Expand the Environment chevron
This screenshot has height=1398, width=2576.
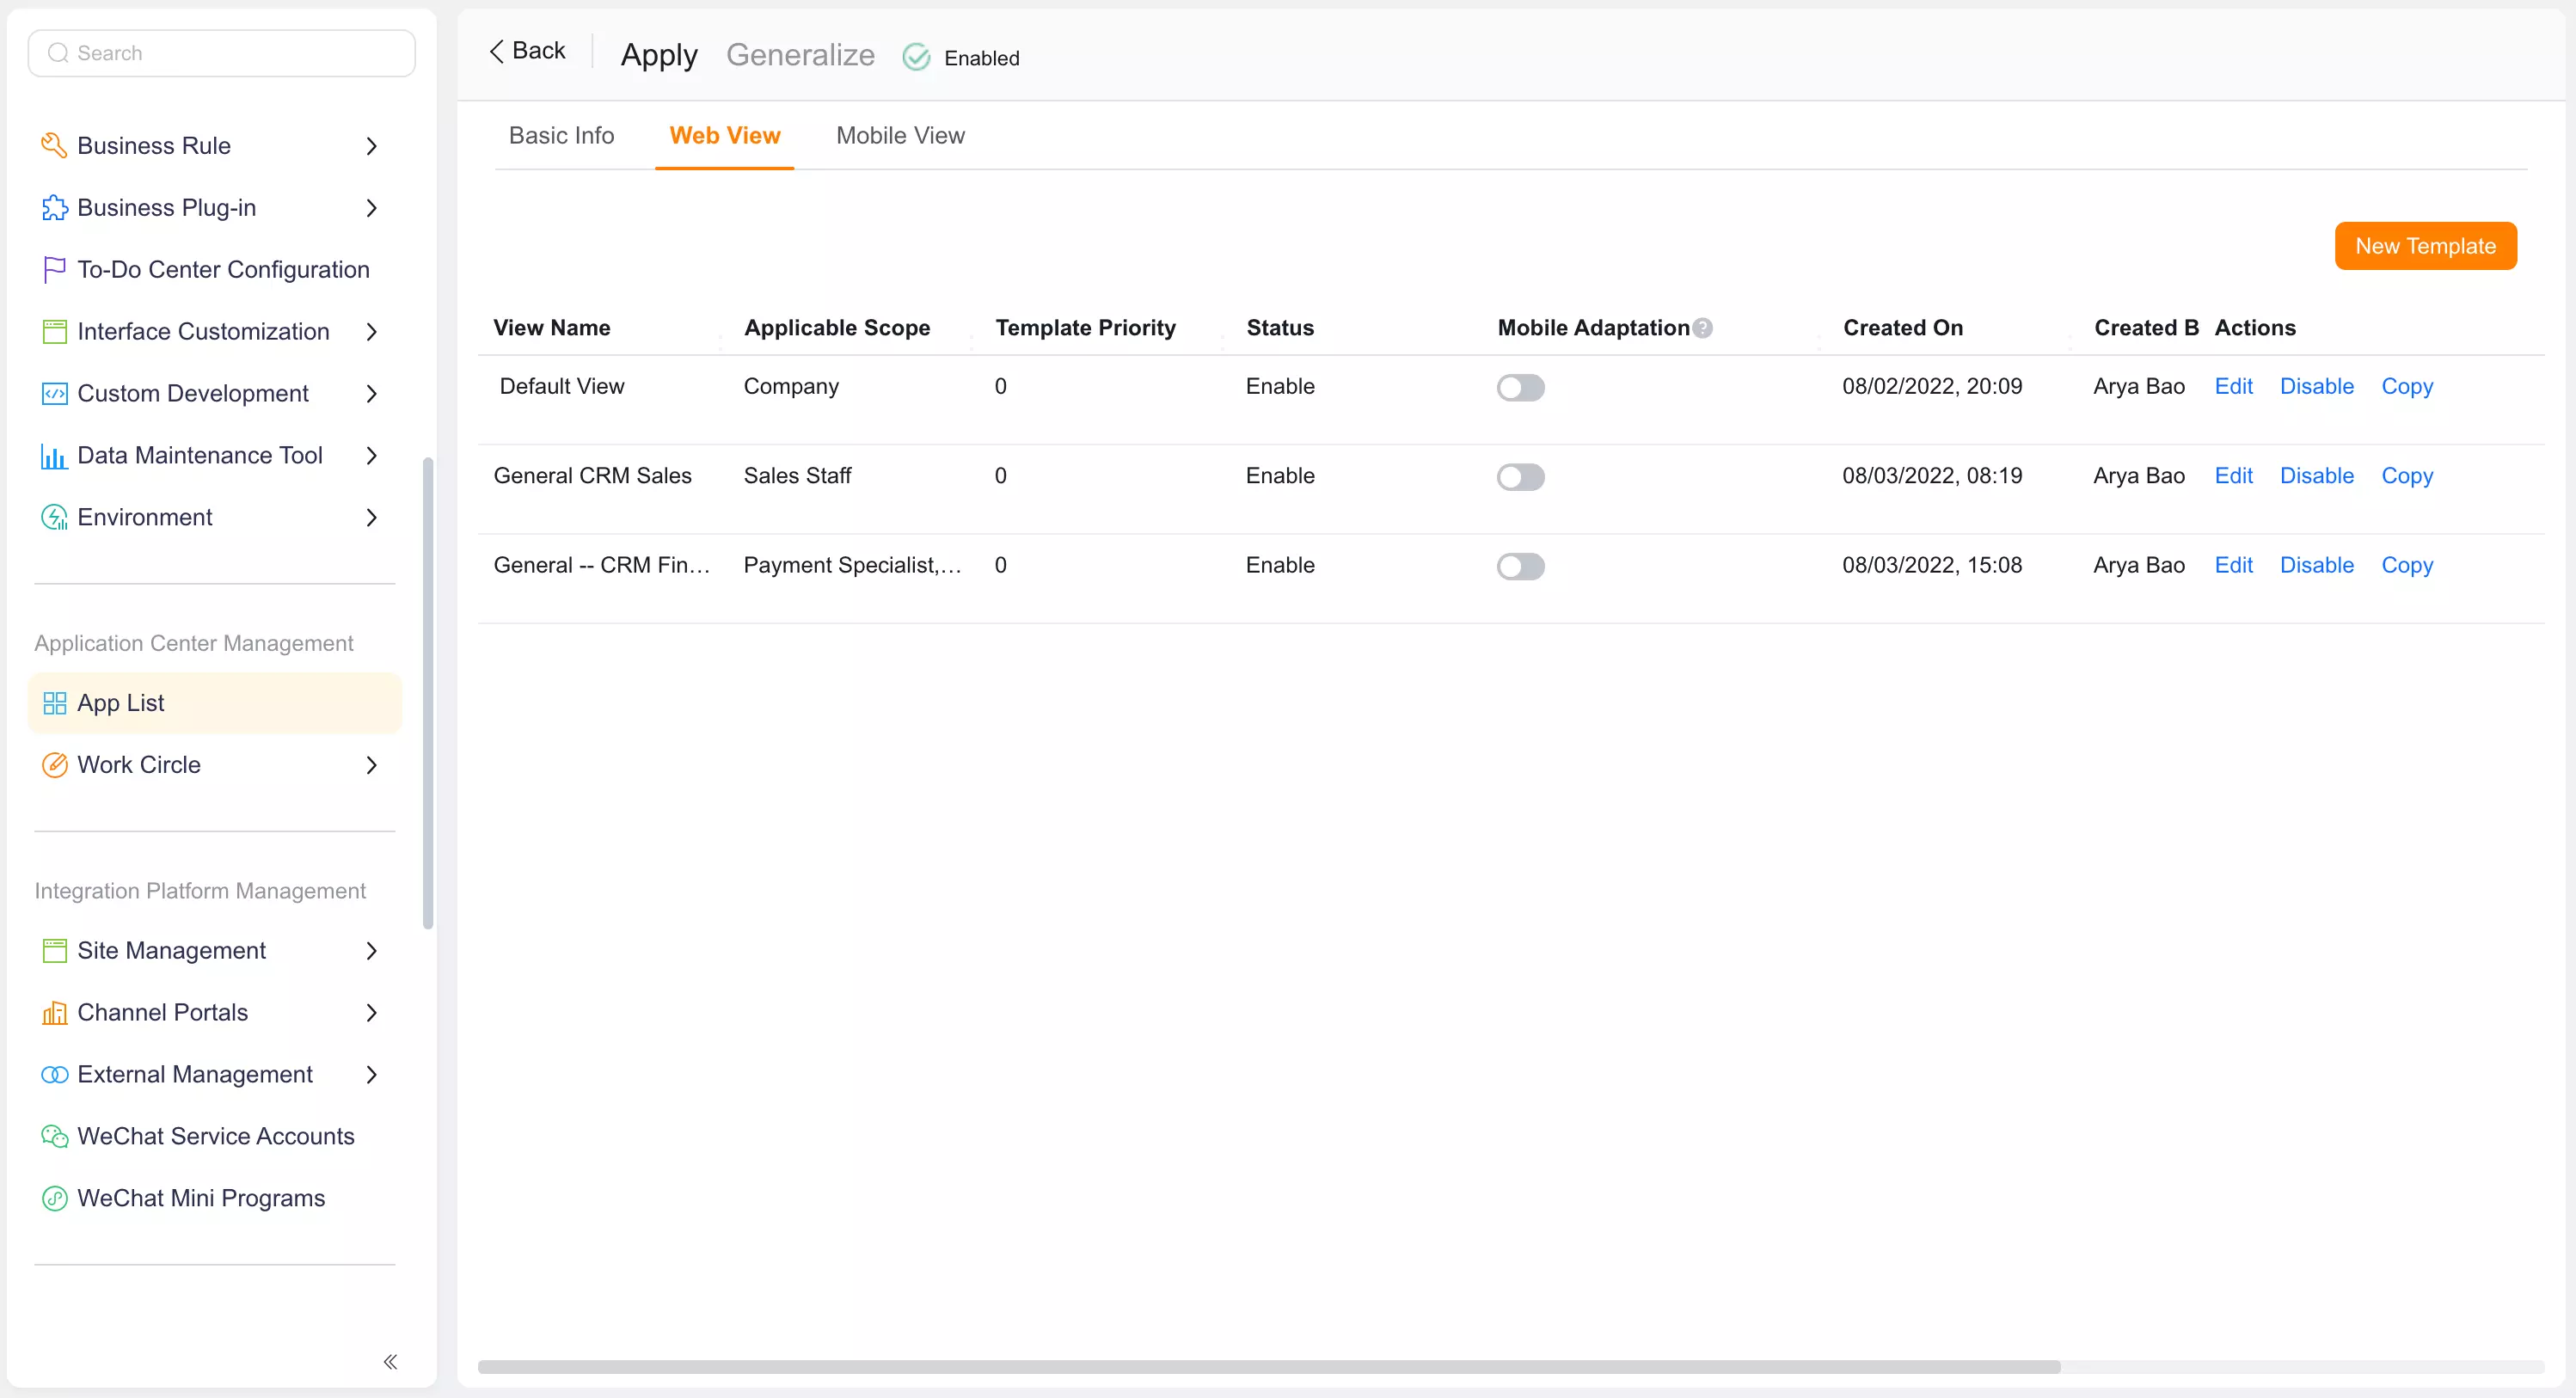(371, 518)
